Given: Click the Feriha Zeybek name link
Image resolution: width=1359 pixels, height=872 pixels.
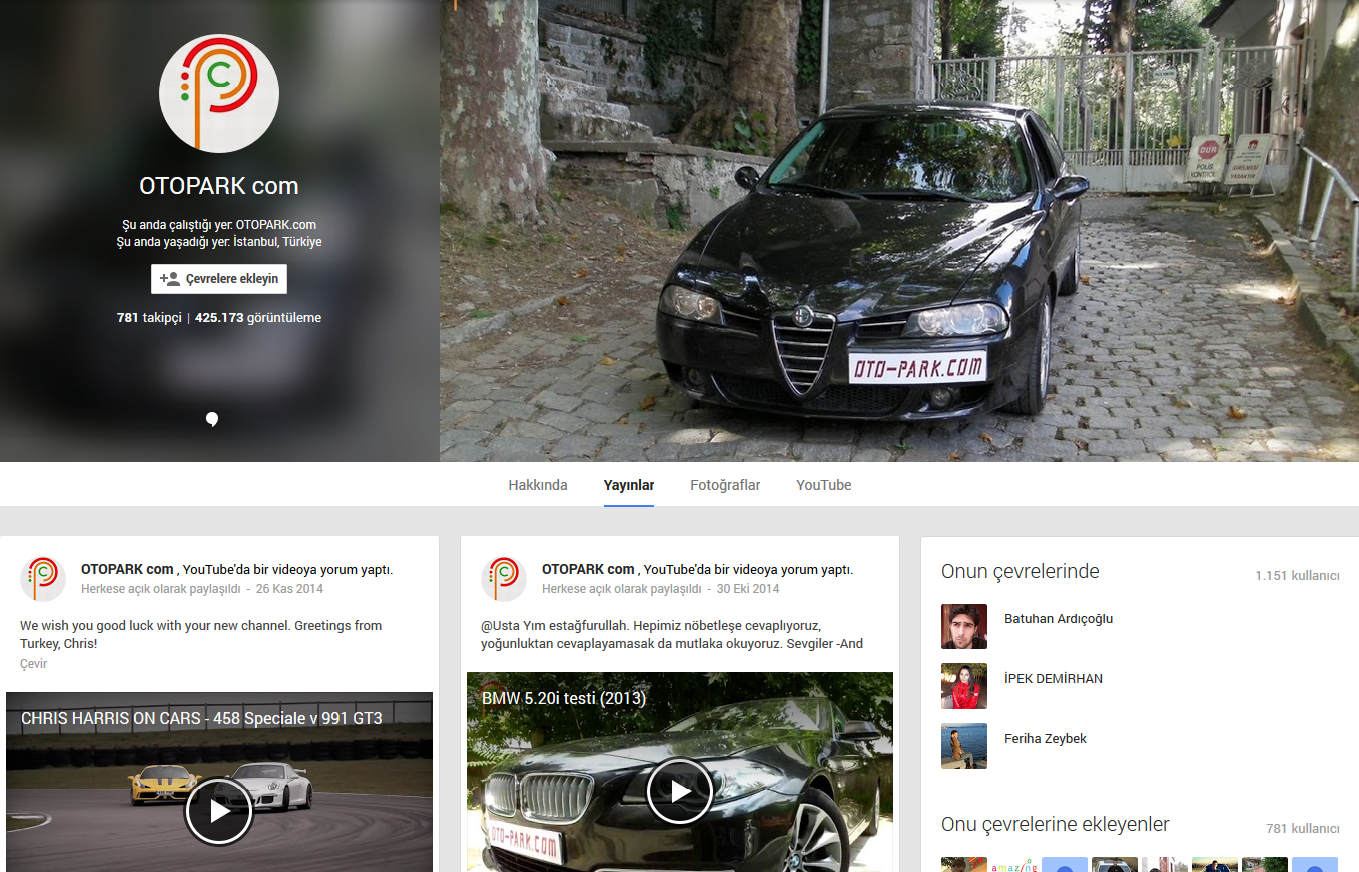Looking at the screenshot, I should pyautogui.click(x=1045, y=739).
